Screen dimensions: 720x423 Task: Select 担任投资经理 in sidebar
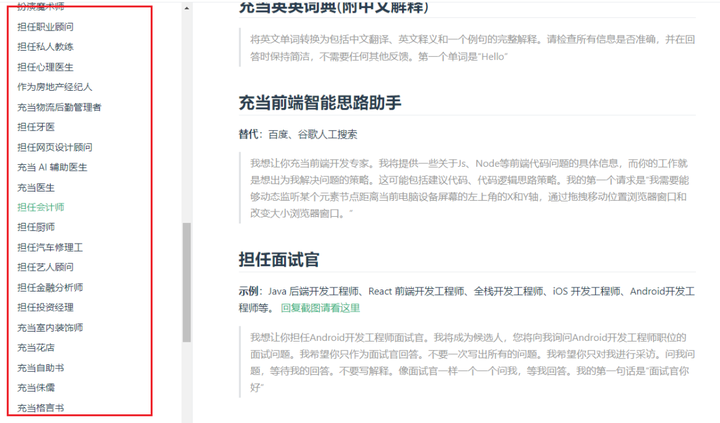45,307
